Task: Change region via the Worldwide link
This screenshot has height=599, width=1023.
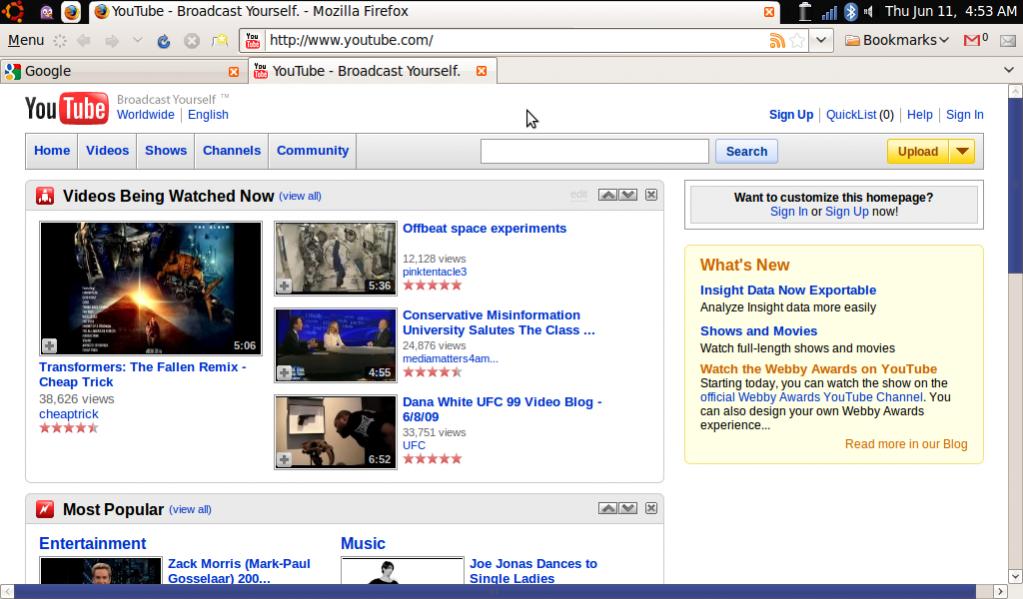Action: pyautogui.click(x=145, y=115)
